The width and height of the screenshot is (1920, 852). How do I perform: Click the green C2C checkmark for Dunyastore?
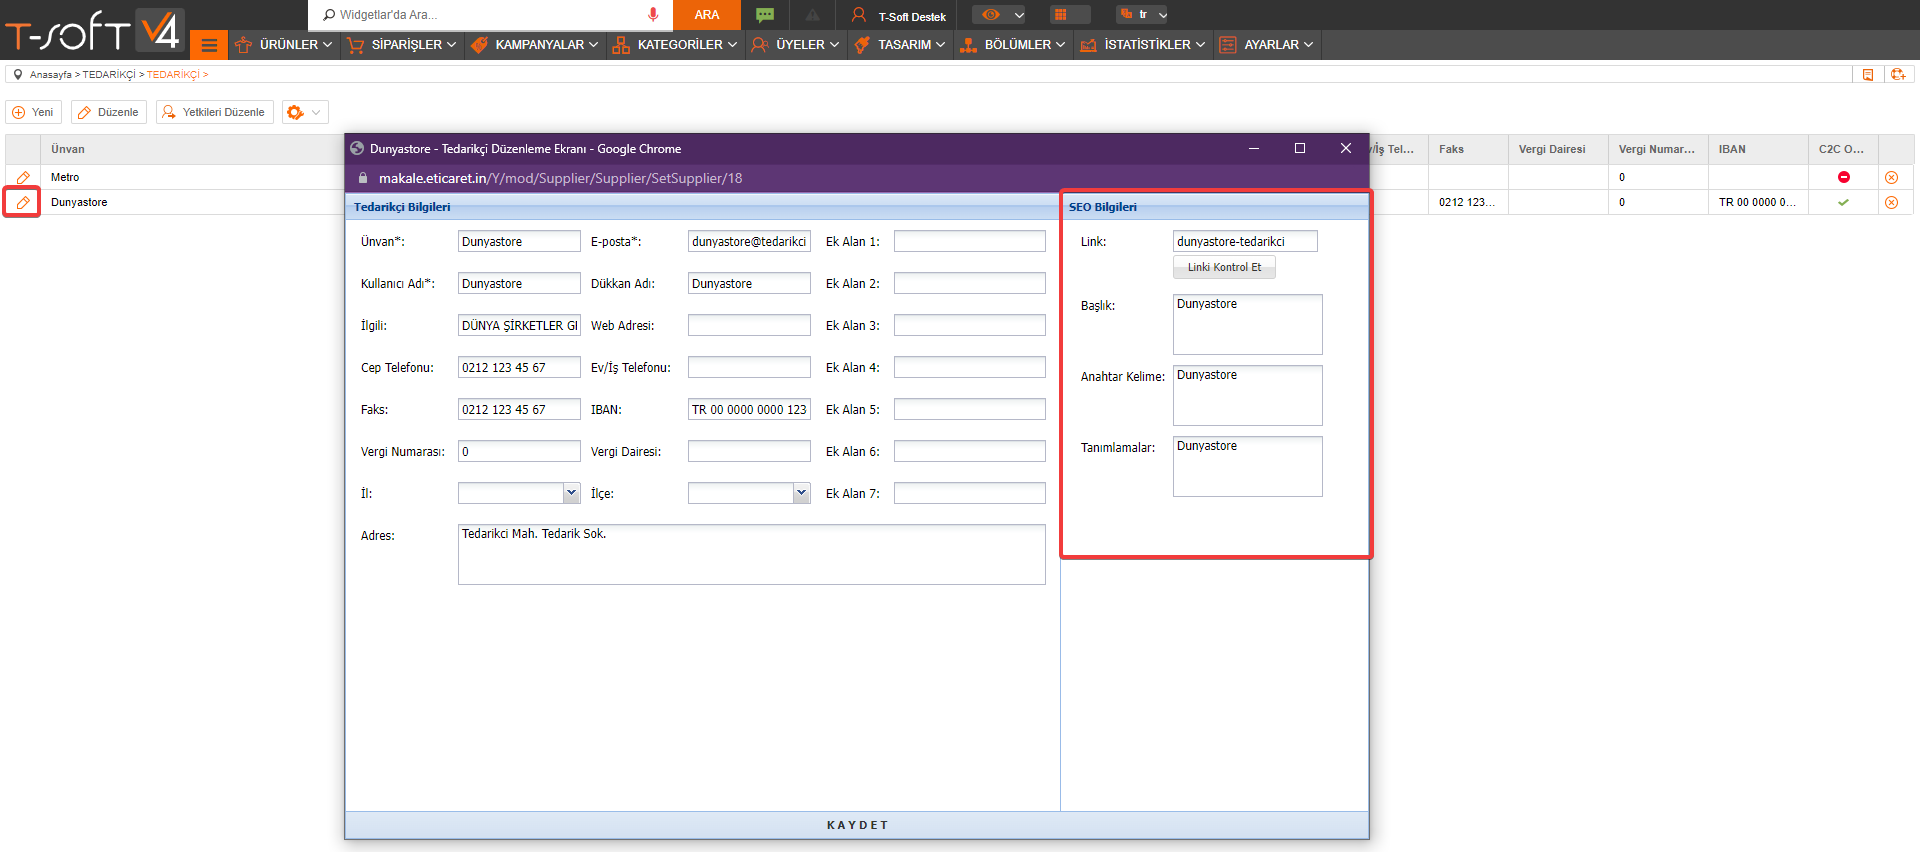pyautogui.click(x=1843, y=202)
